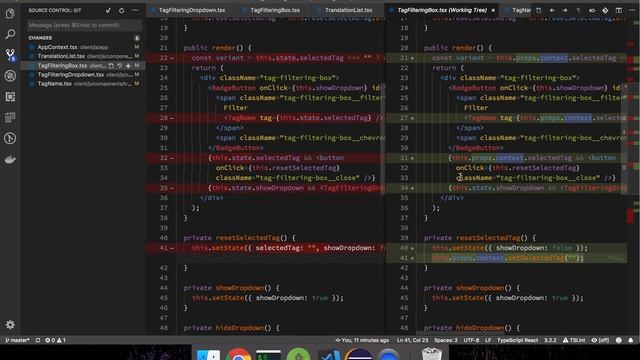Click the Open File icon in the editor toolbar

[539, 10]
